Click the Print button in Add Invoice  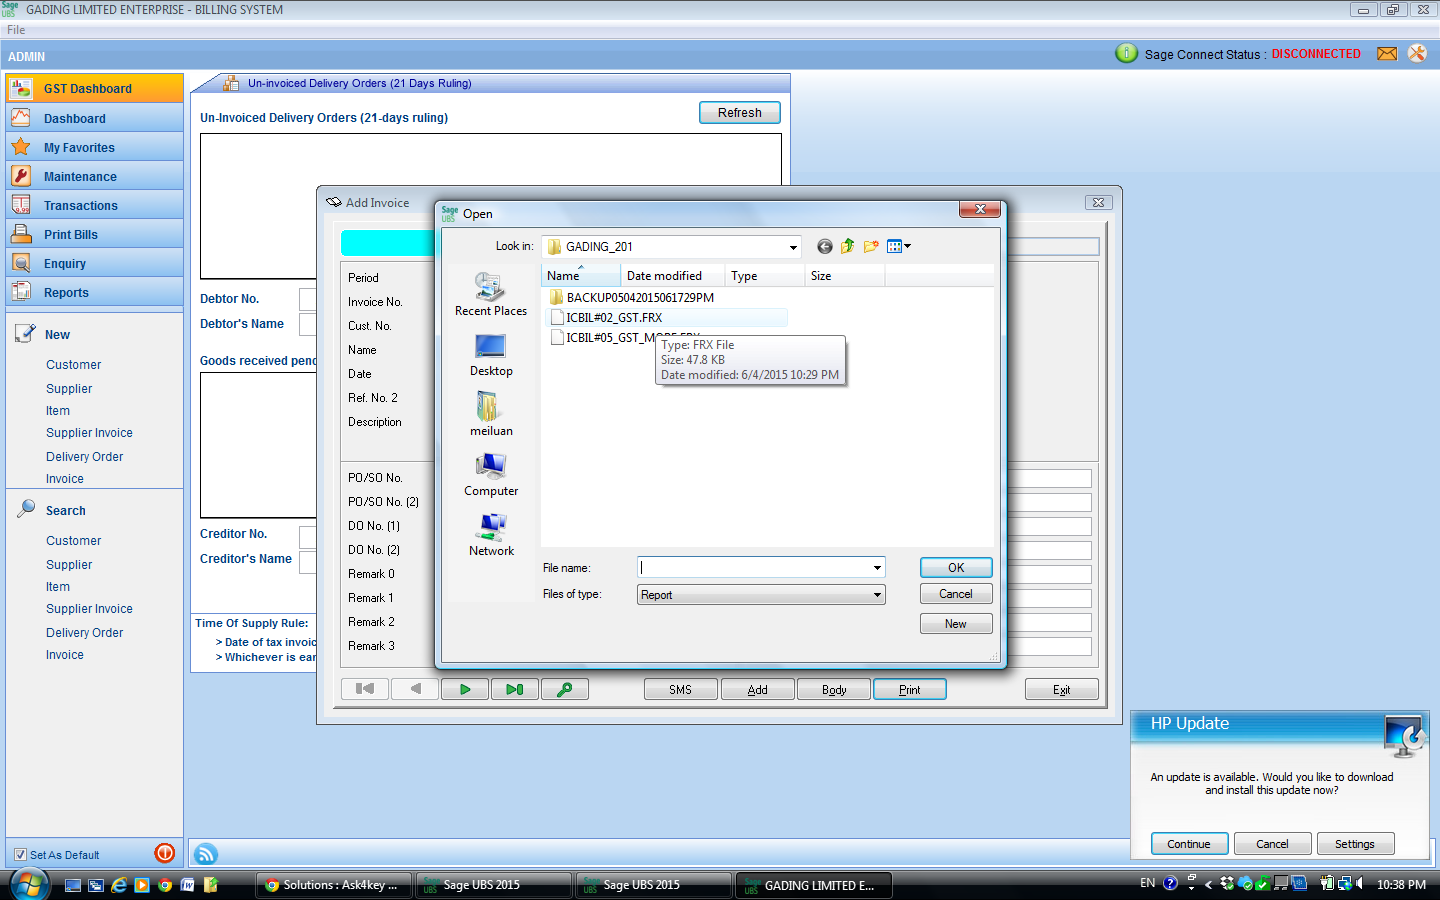pyautogui.click(x=910, y=690)
